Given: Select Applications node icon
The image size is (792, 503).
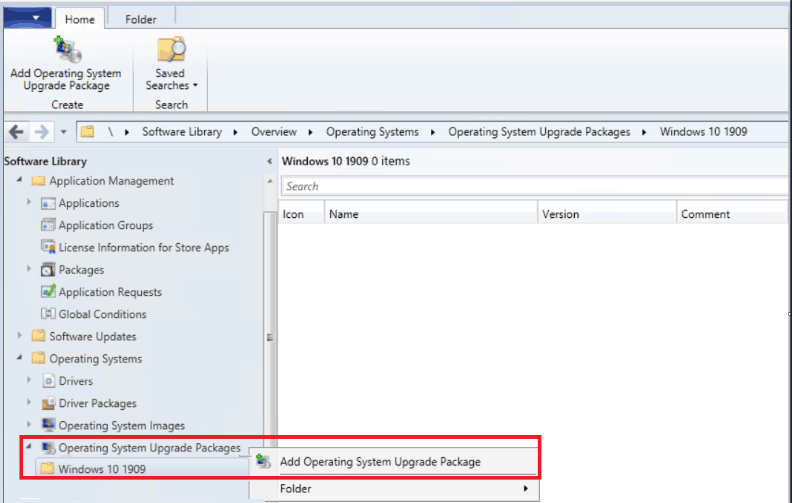Looking at the screenshot, I should coord(48,203).
